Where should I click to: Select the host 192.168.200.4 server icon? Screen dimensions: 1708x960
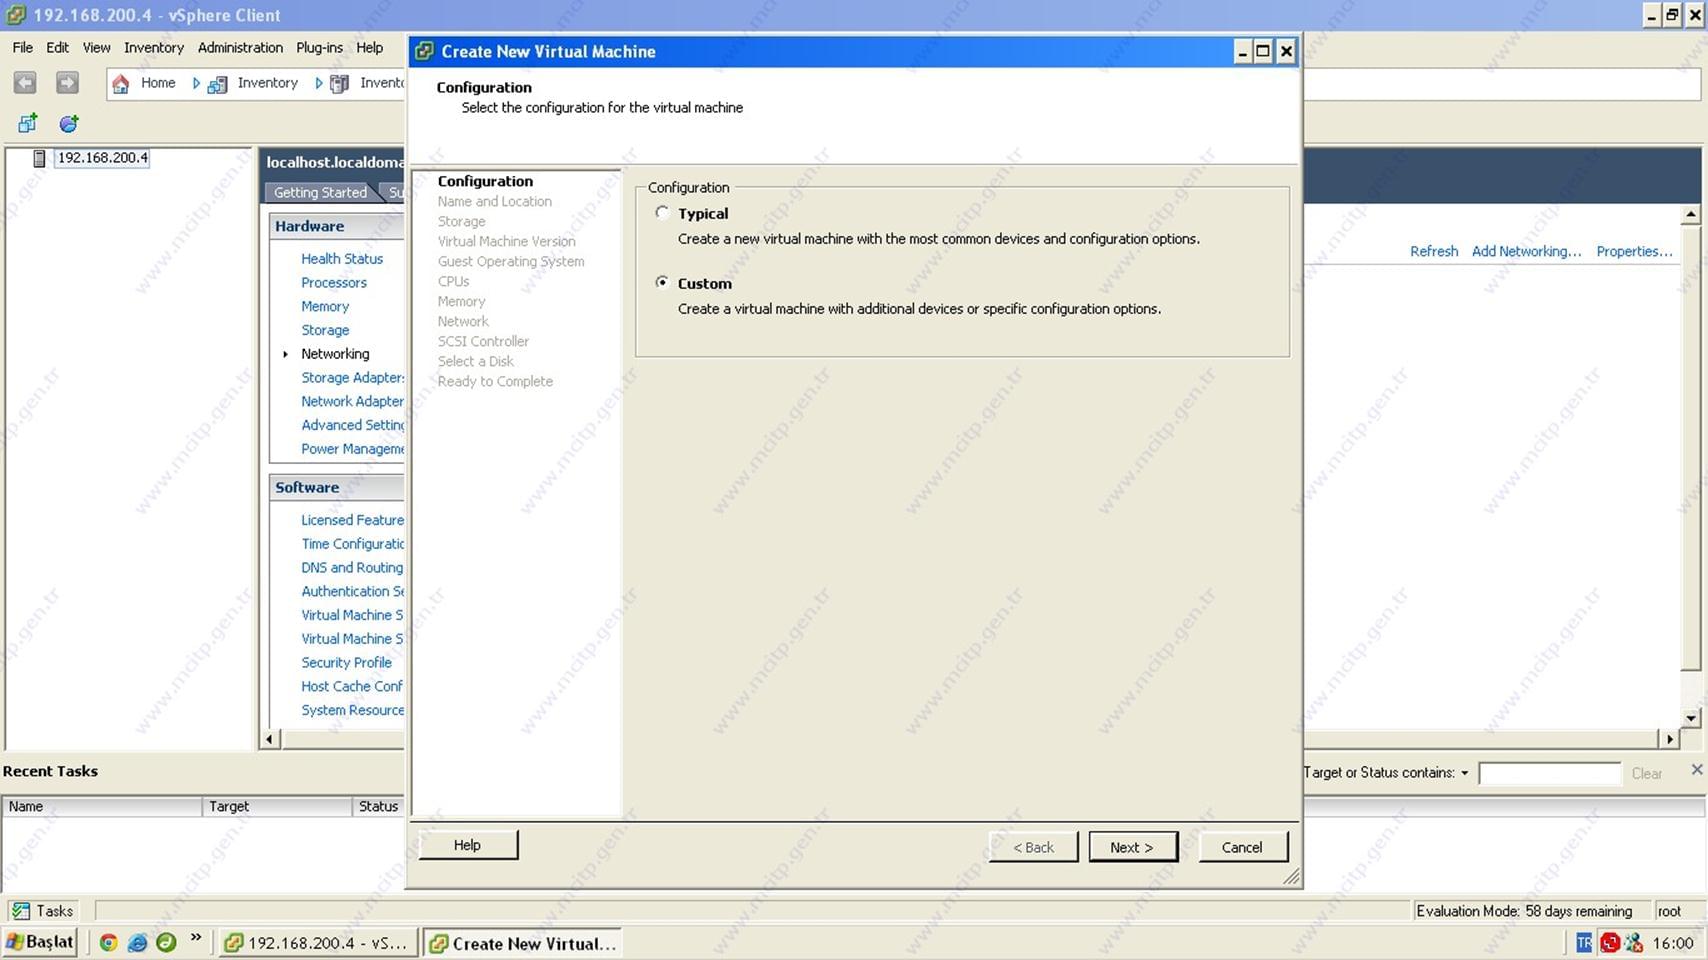39,158
